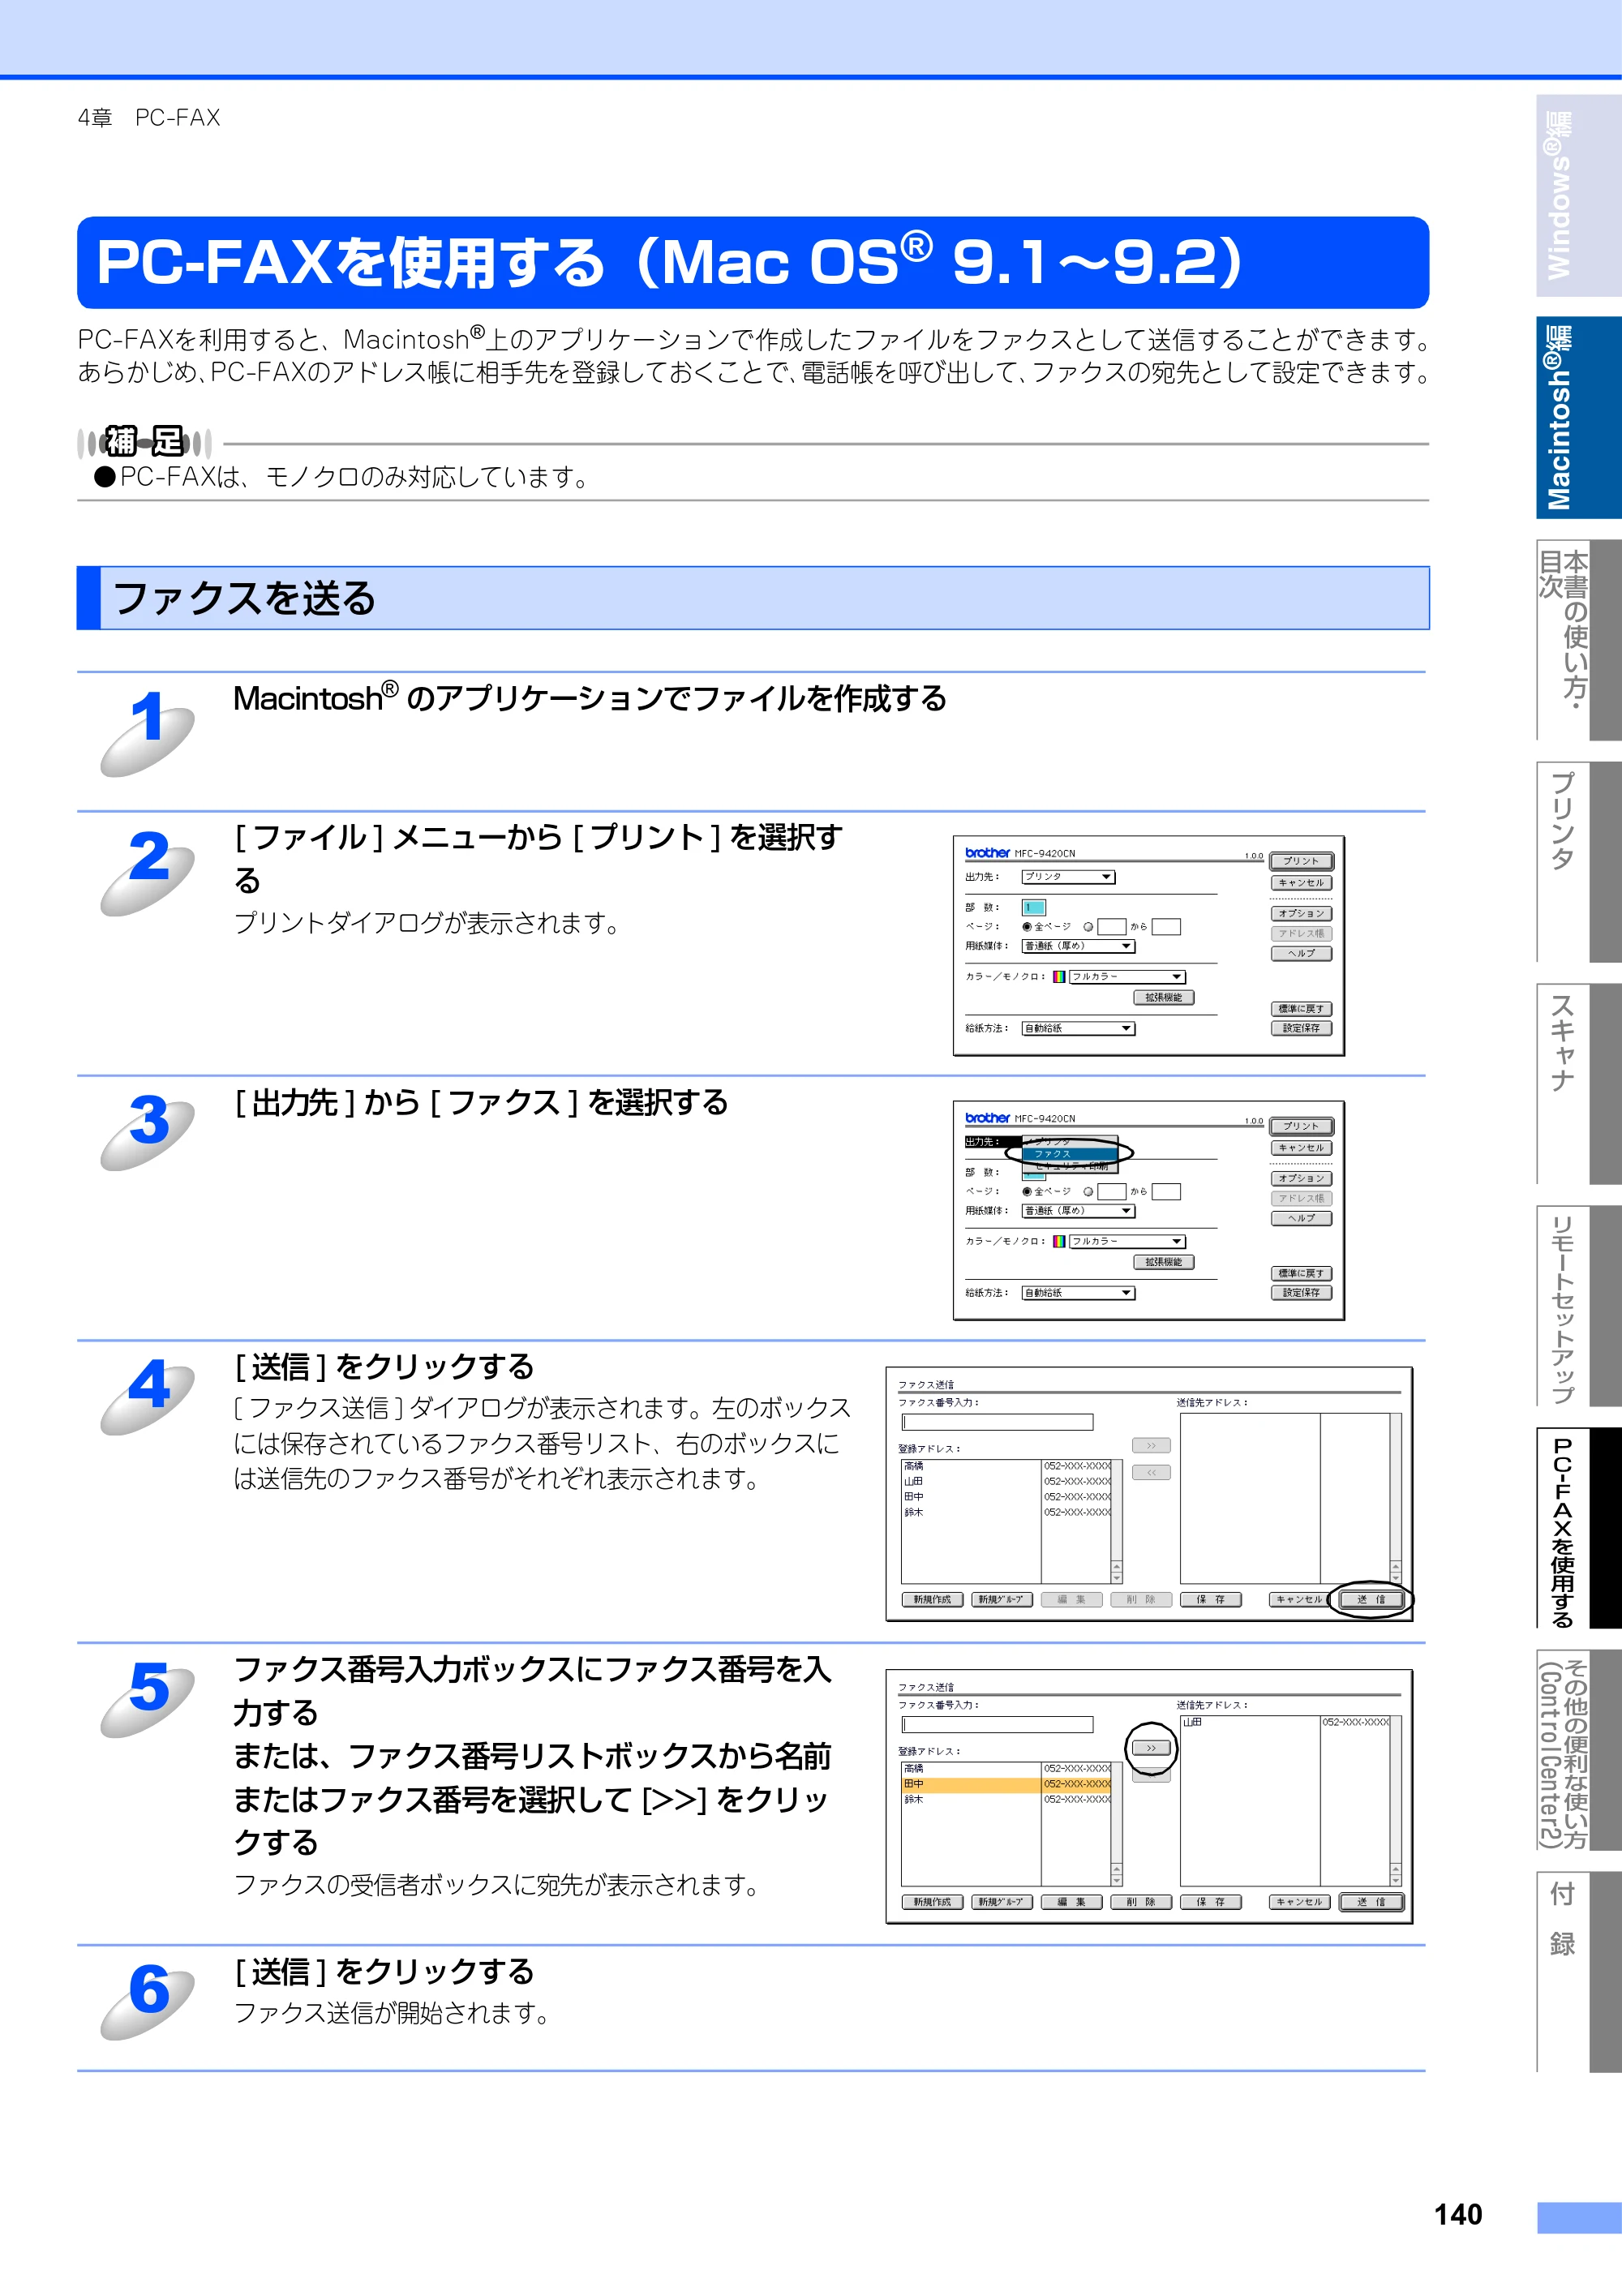The width and height of the screenshot is (1622, 2296).
Task: Open フルカラー color dropdown in step 2 dialog
Action: coord(1127,977)
